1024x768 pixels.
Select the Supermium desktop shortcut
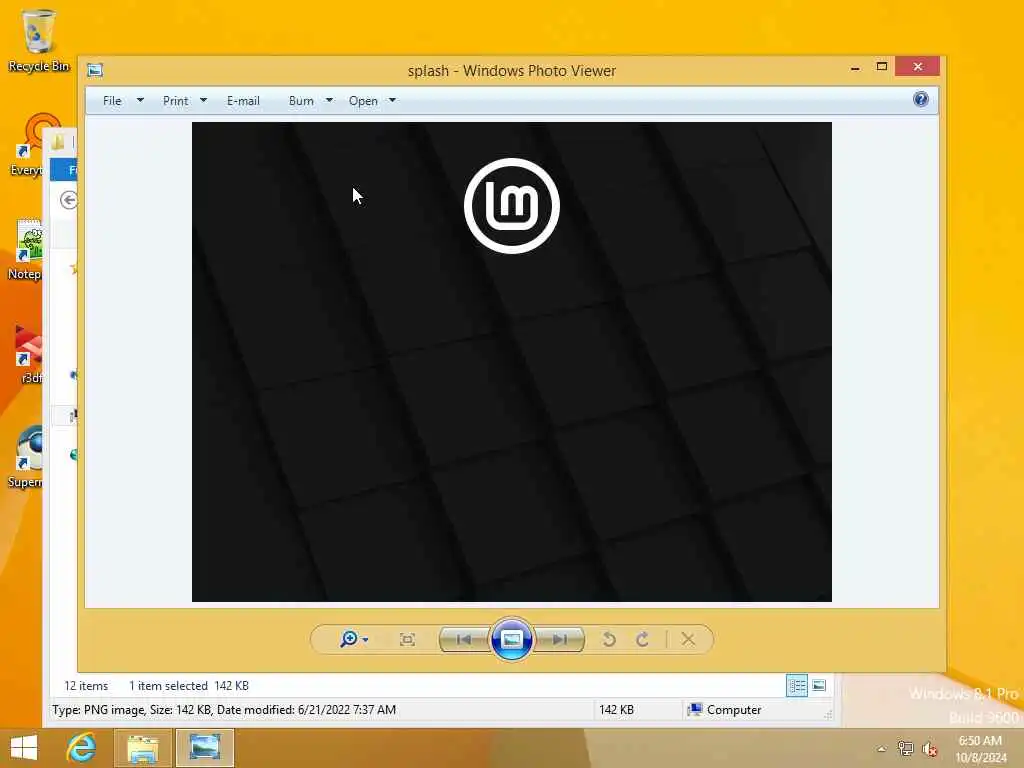pyautogui.click(x=25, y=457)
